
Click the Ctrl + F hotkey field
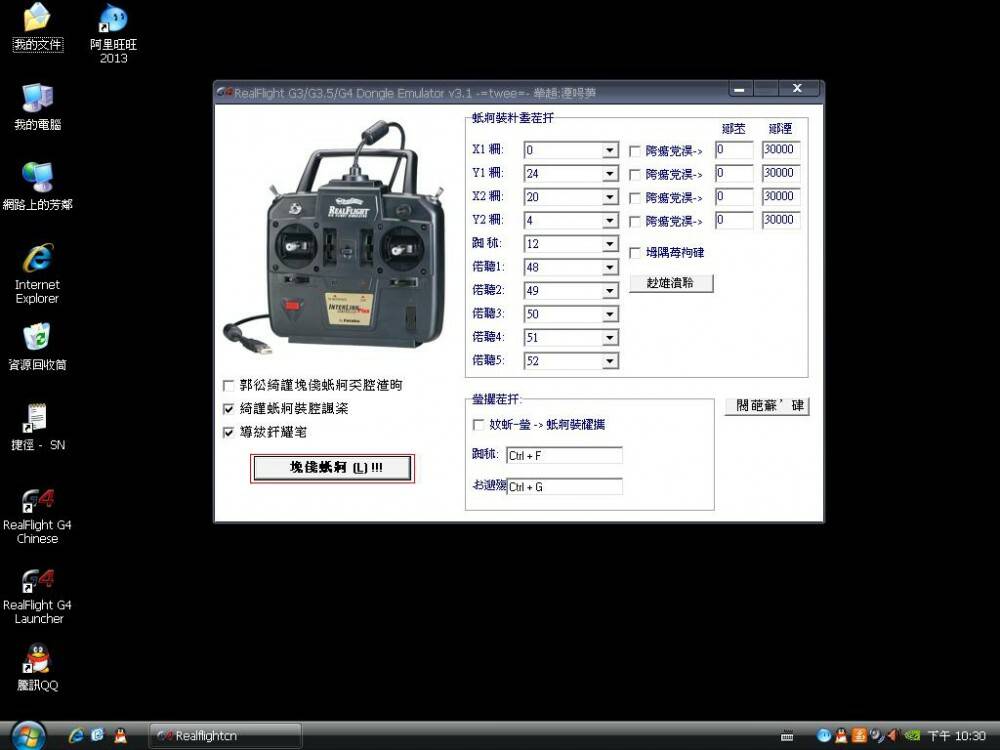pyautogui.click(x=564, y=455)
